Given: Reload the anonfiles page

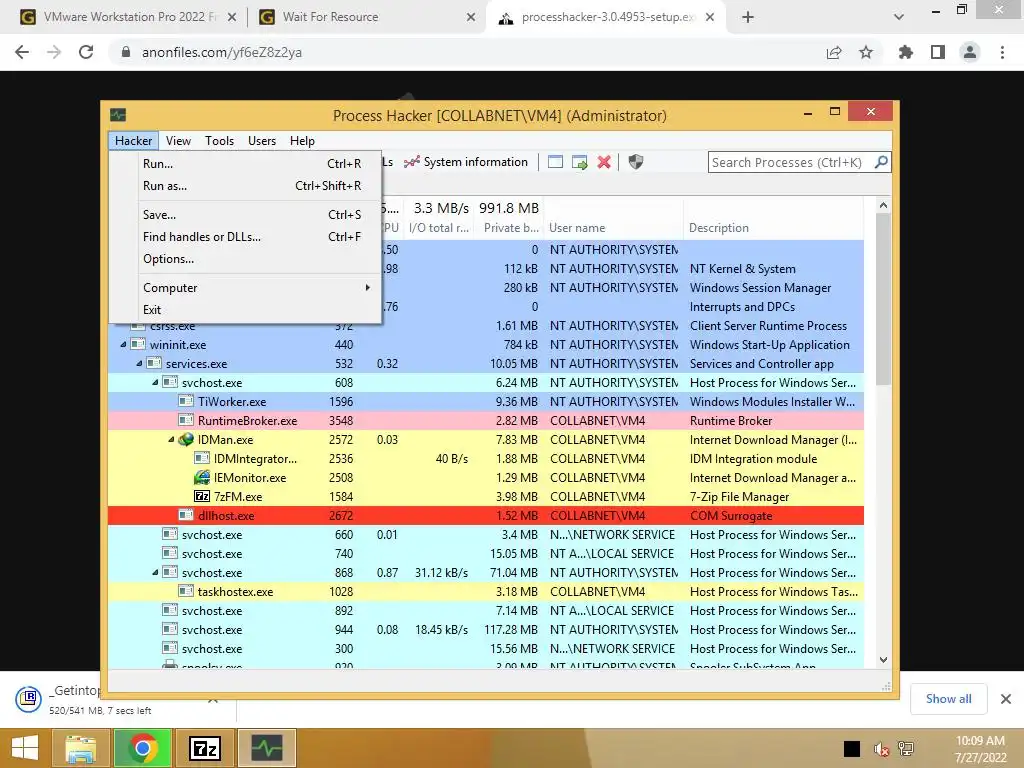Looking at the screenshot, I should (86, 52).
